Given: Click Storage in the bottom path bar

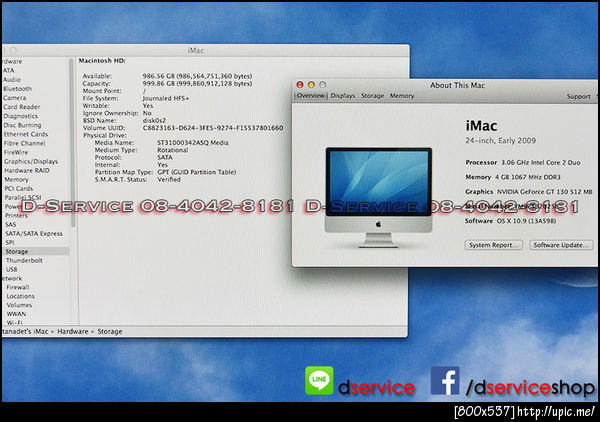Looking at the screenshot, I should pos(110,332).
